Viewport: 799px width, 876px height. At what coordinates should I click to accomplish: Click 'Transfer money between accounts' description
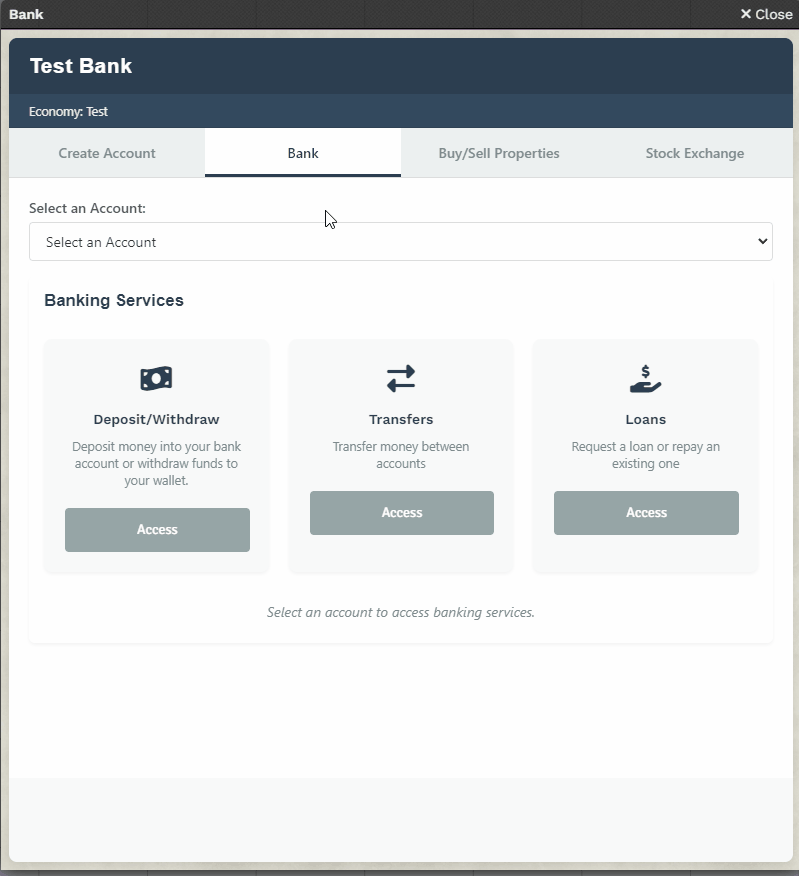[401, 455]
